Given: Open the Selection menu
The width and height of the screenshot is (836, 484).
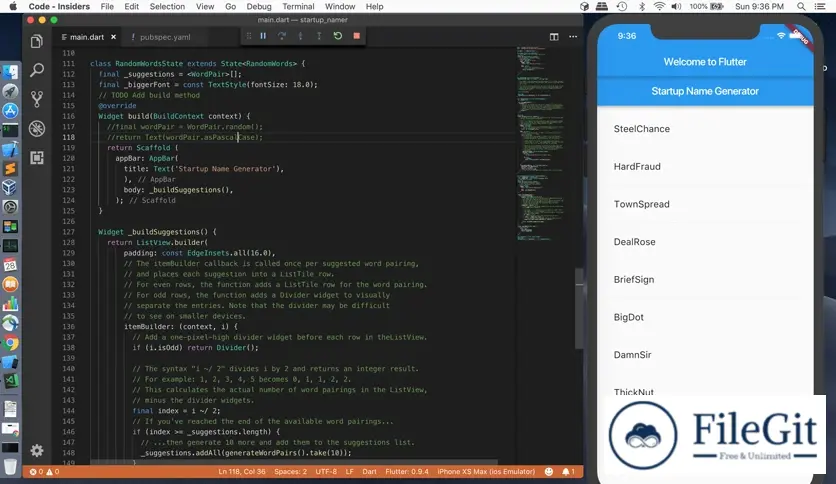Looking at the screenshot, I should coord(167,6).
